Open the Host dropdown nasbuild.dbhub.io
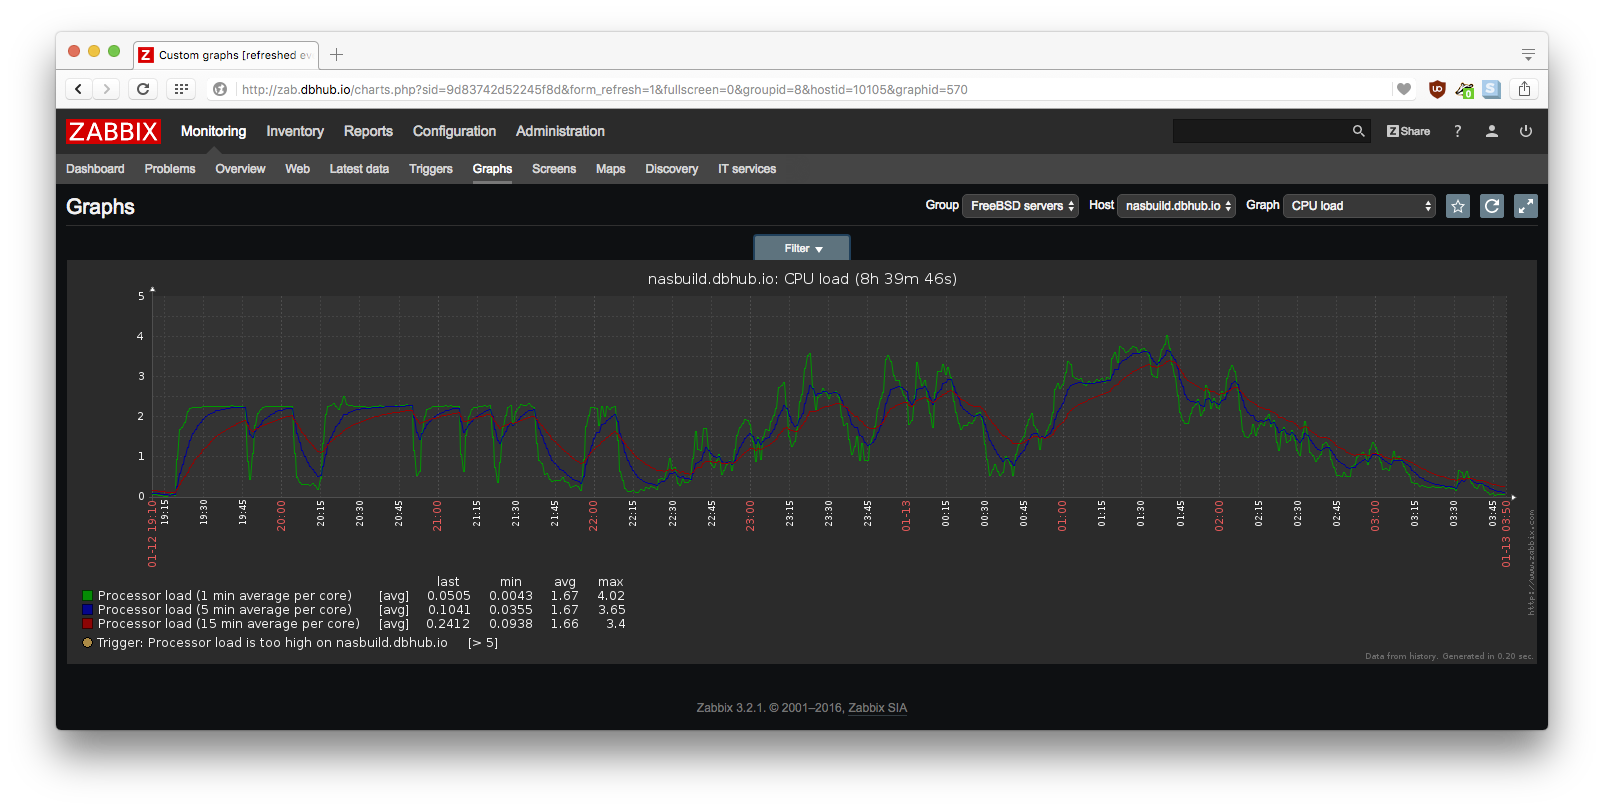The width and height of the screenshot is (1604, 810). [x=1176, y=206]
